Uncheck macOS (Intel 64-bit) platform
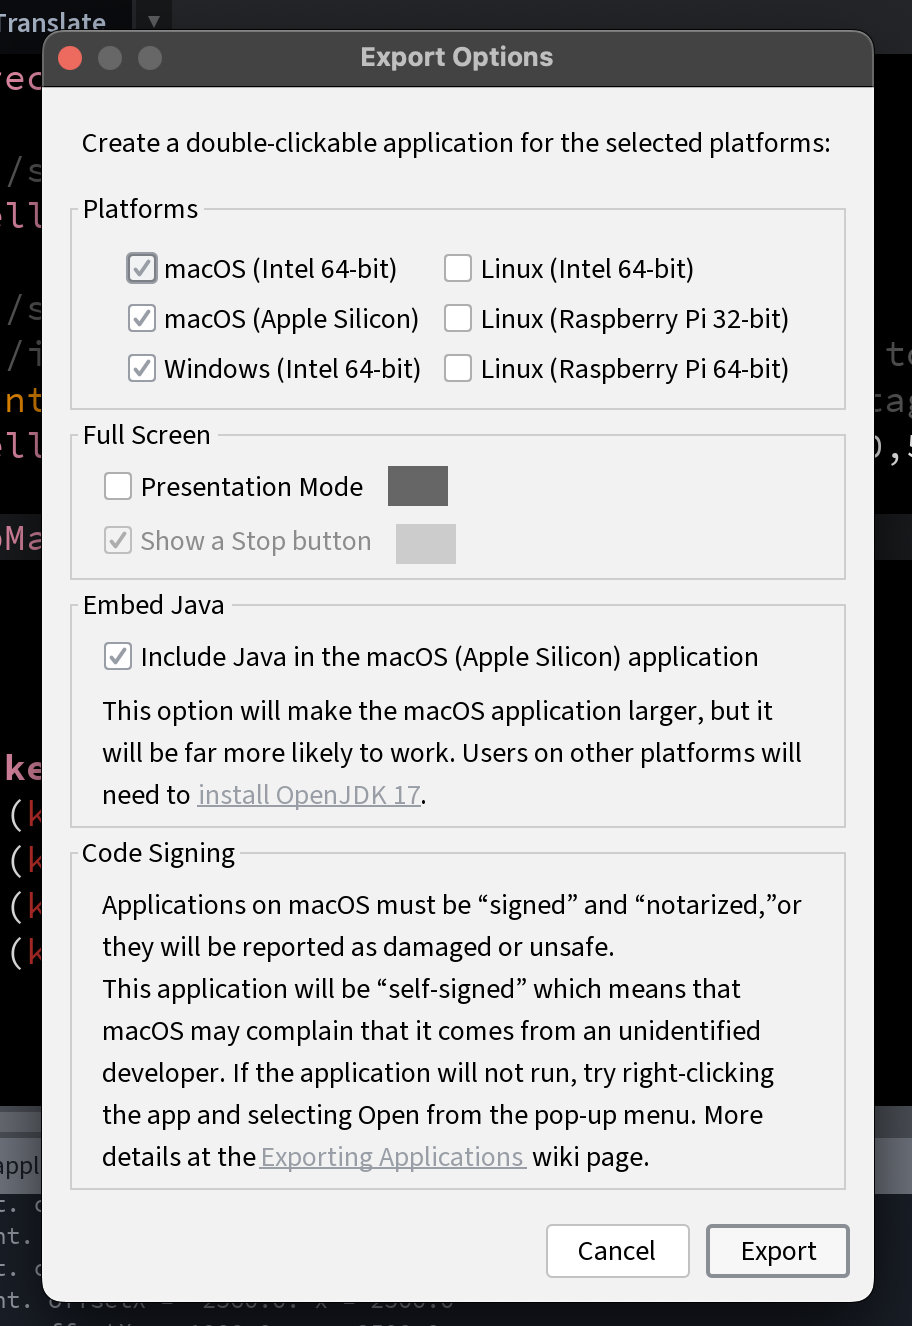The height and width of the screenshot is (1326, 912). click(x=142, y=268)
